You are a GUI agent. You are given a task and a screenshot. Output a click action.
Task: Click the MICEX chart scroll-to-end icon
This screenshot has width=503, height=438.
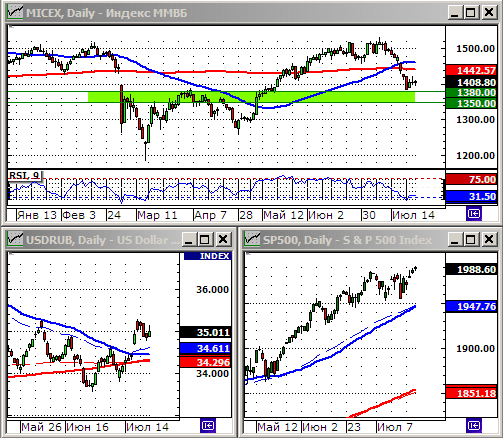(474, 214)
